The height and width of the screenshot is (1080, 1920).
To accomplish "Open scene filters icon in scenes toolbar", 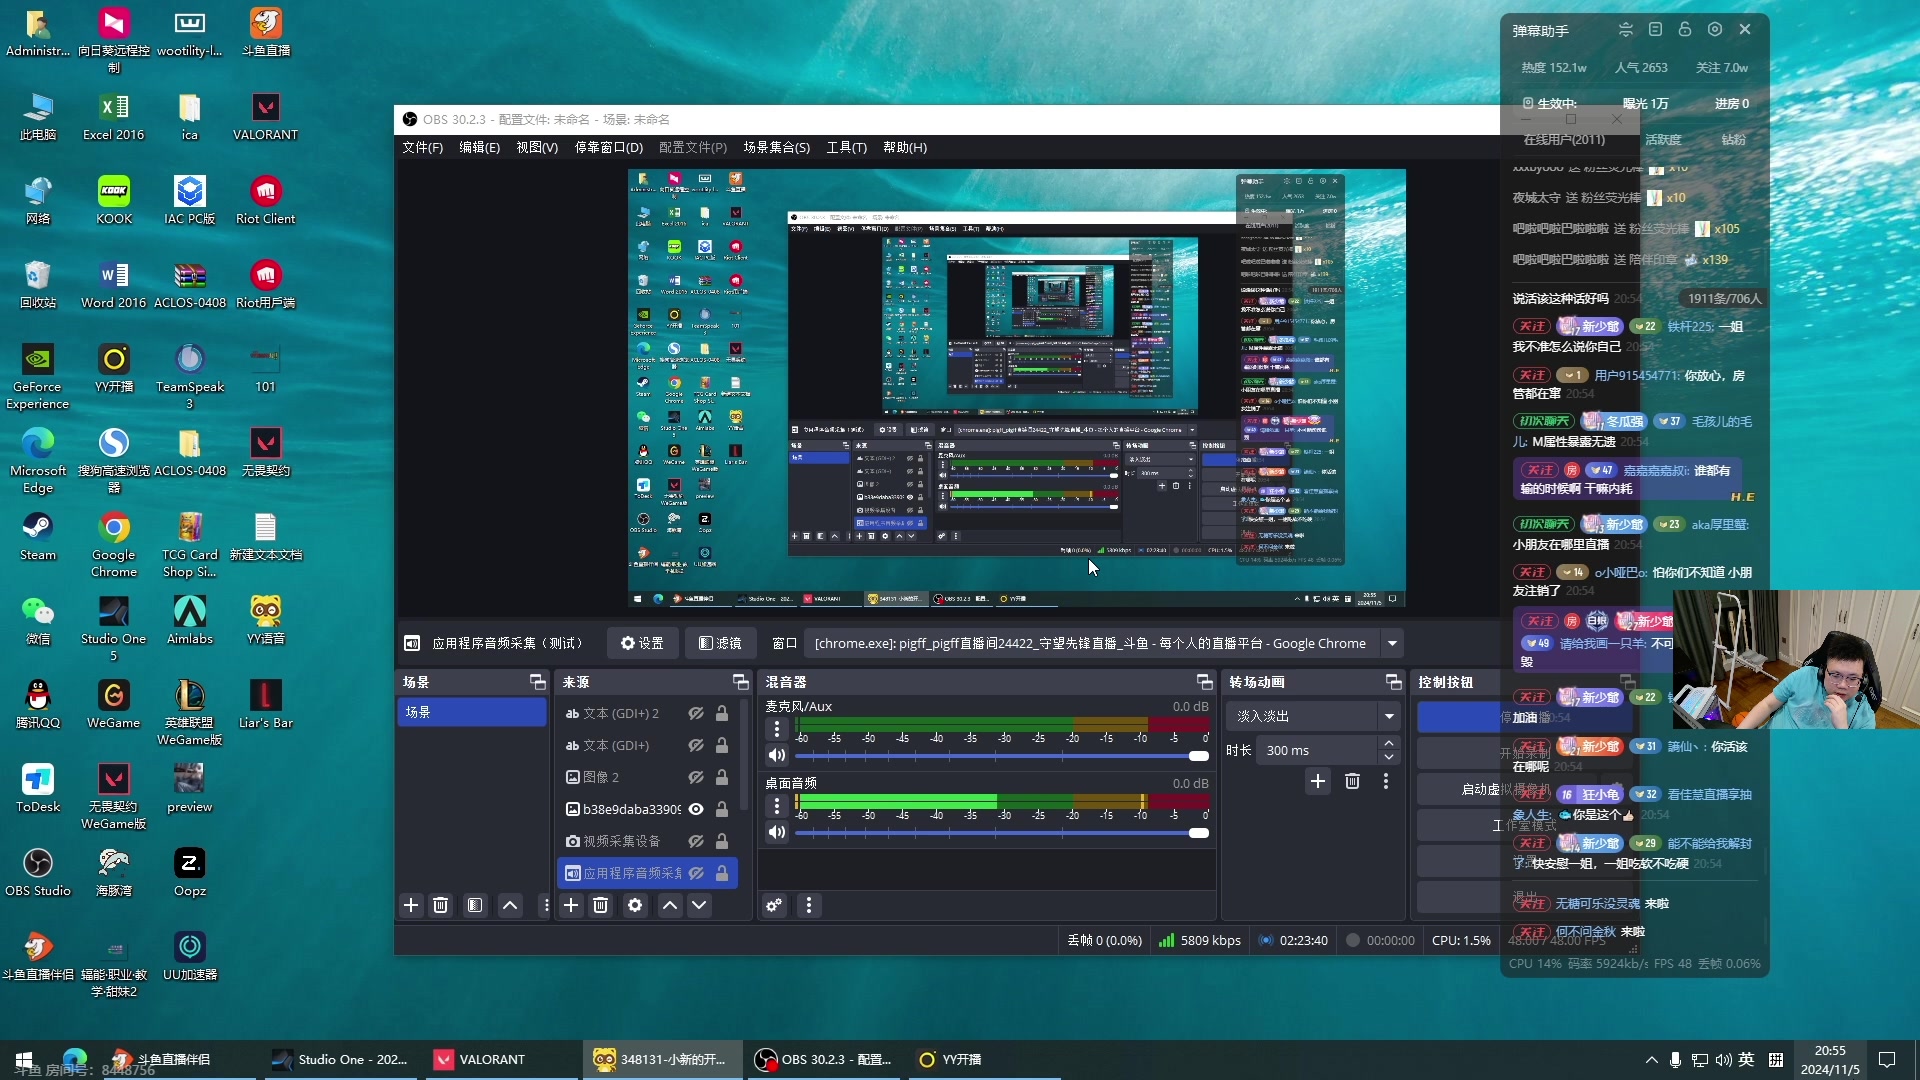I will point(475,906).
